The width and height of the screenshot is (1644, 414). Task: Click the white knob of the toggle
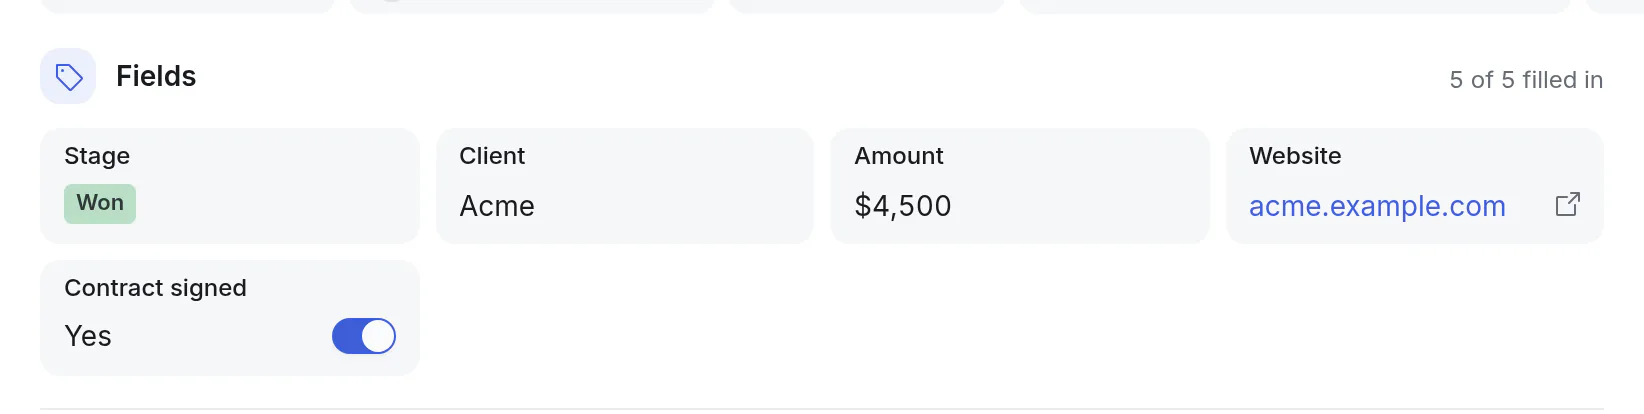click(378, 336)
